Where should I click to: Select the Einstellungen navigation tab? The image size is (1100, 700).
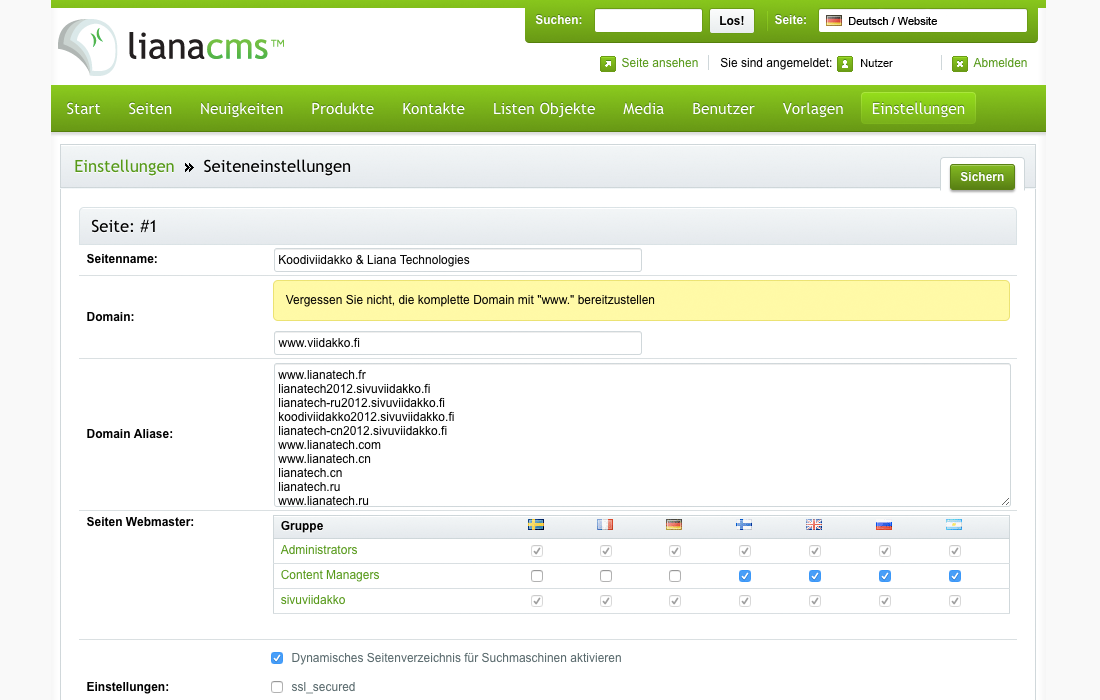(x=918, y=109)
